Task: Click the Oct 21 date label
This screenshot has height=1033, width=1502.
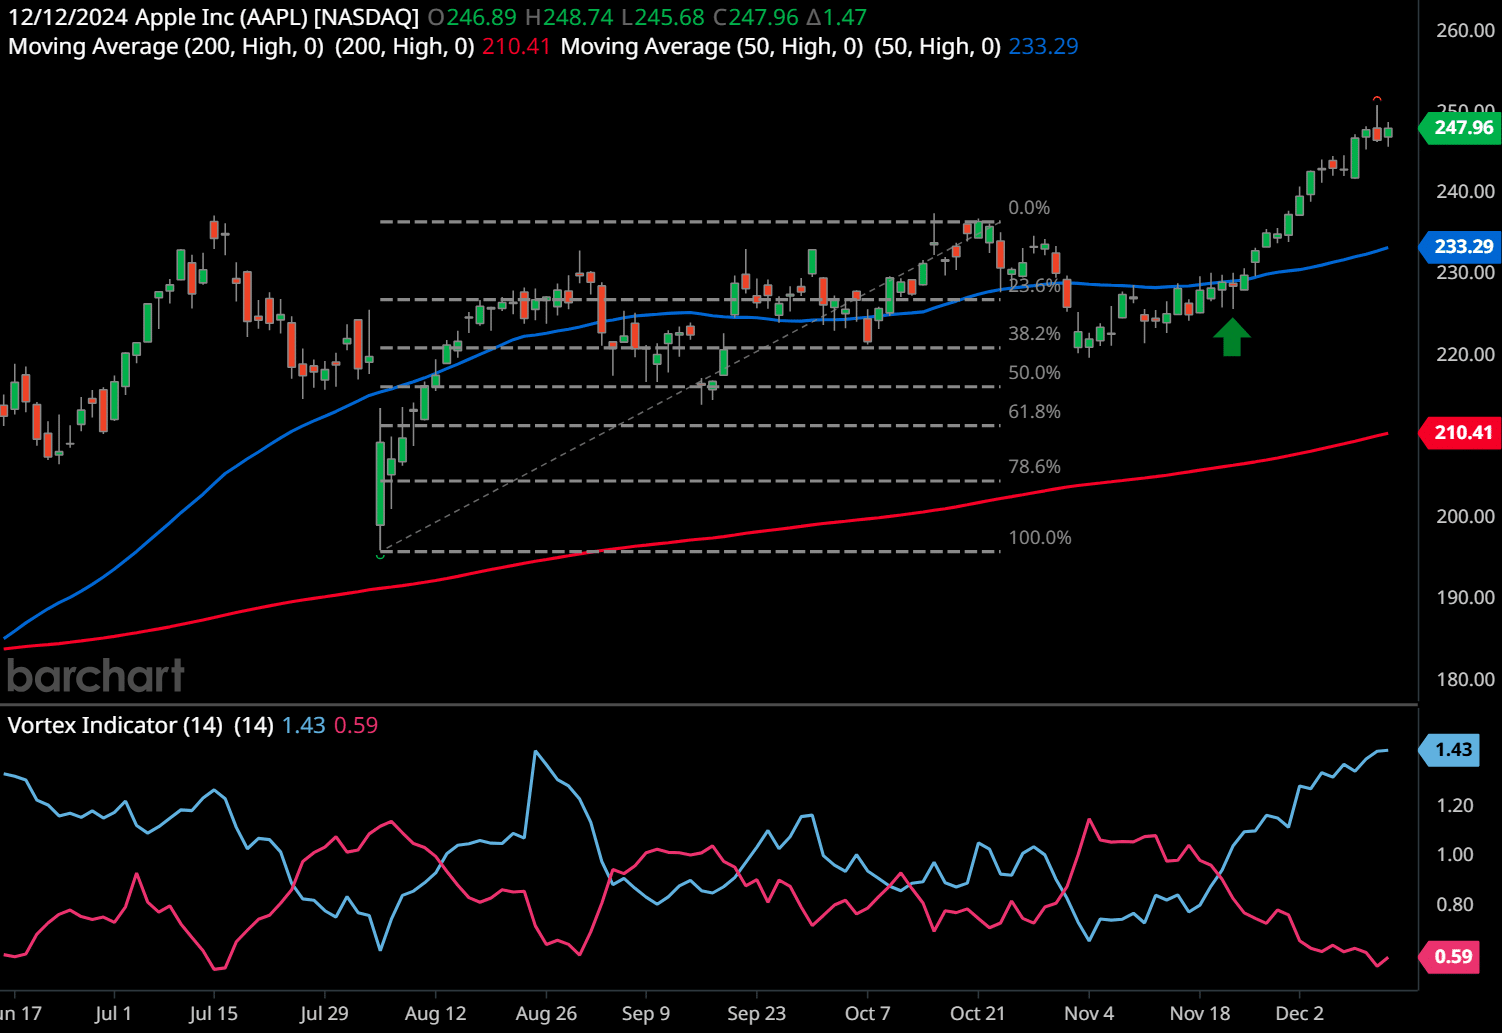Action: (x=977, y=1013)
